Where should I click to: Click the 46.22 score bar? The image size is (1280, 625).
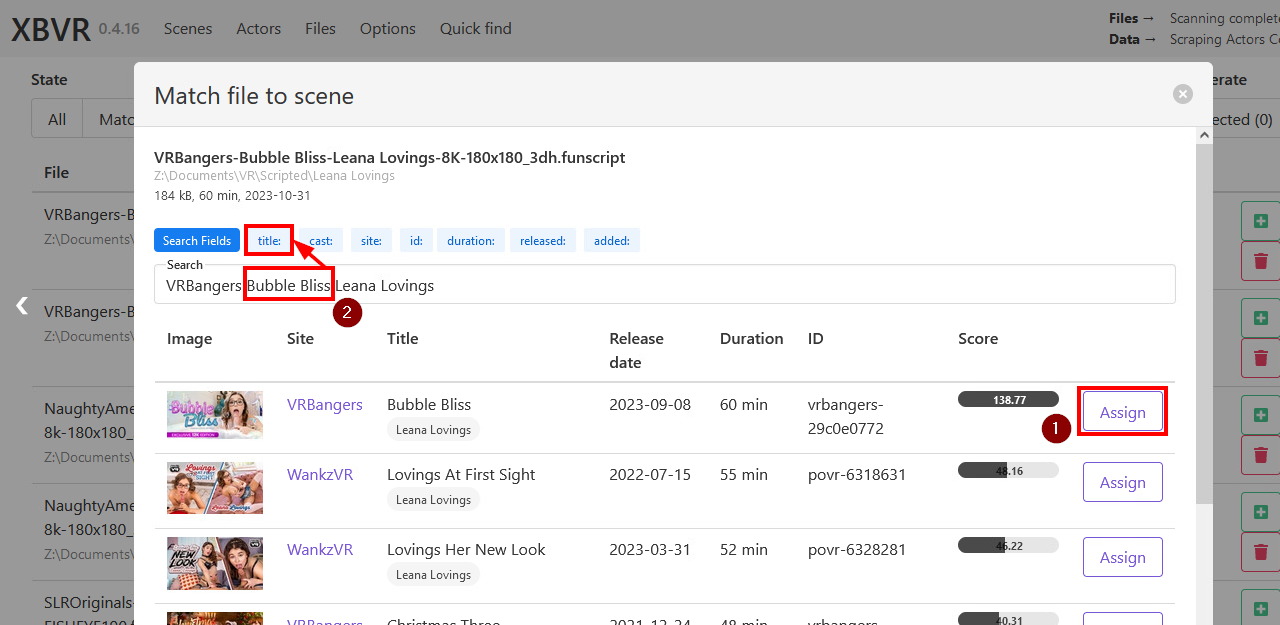(x=1008, y=545)
